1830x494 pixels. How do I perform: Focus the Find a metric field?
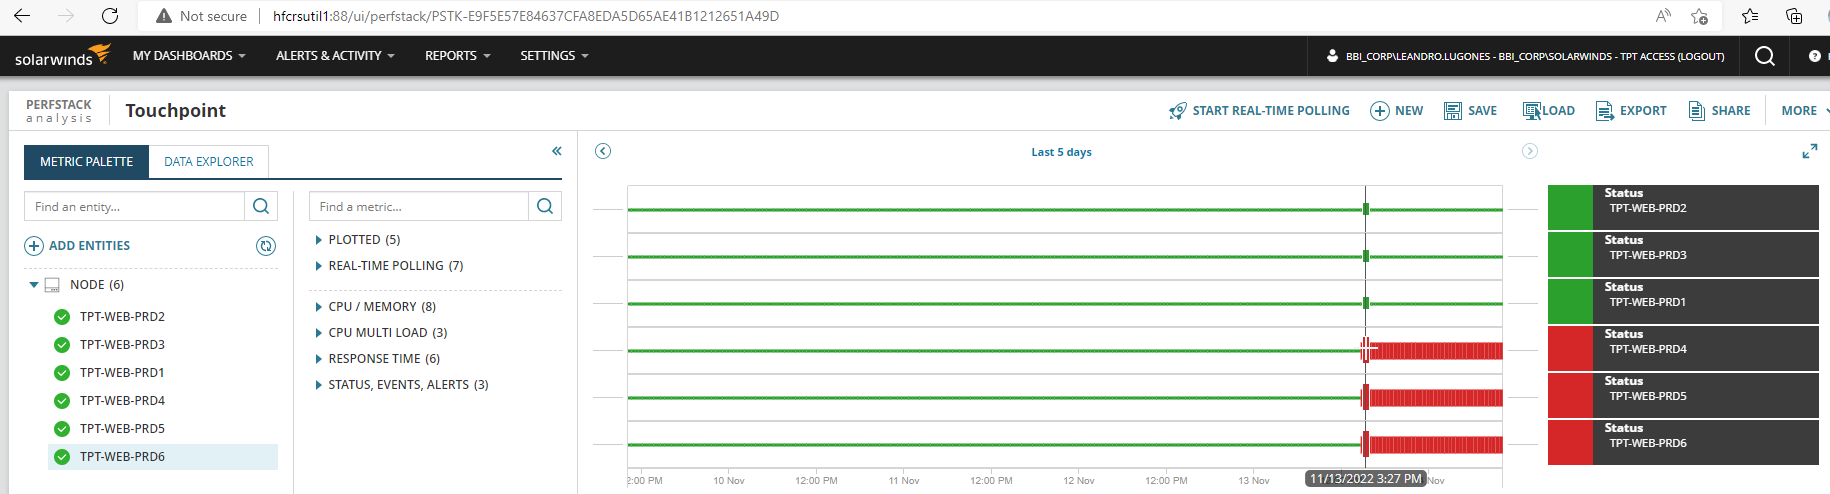(x=418, y=206)
